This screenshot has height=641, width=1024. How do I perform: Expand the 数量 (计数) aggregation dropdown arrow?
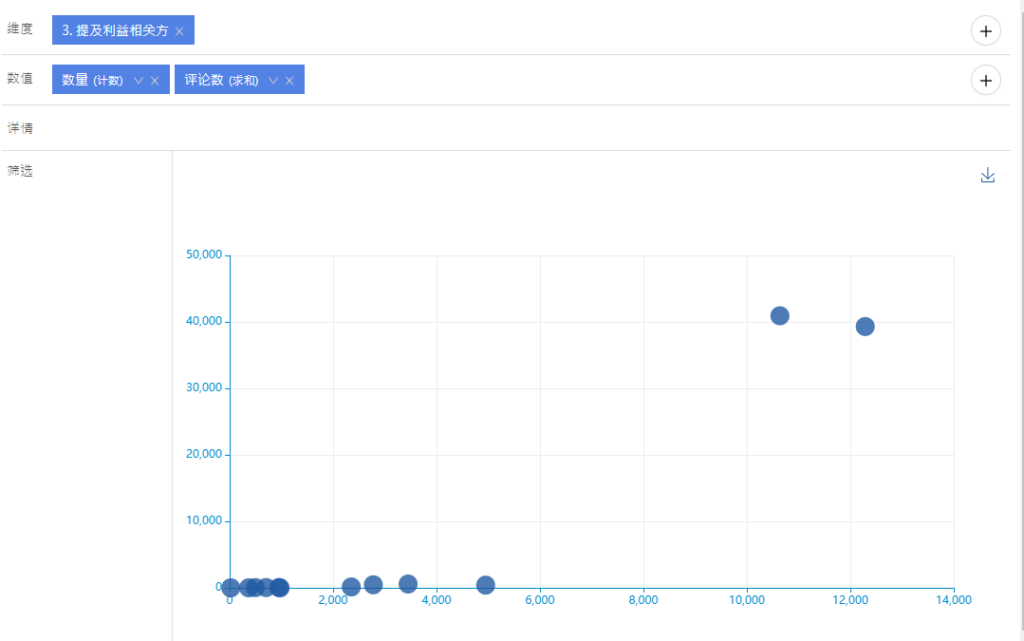tap(138, 81)
